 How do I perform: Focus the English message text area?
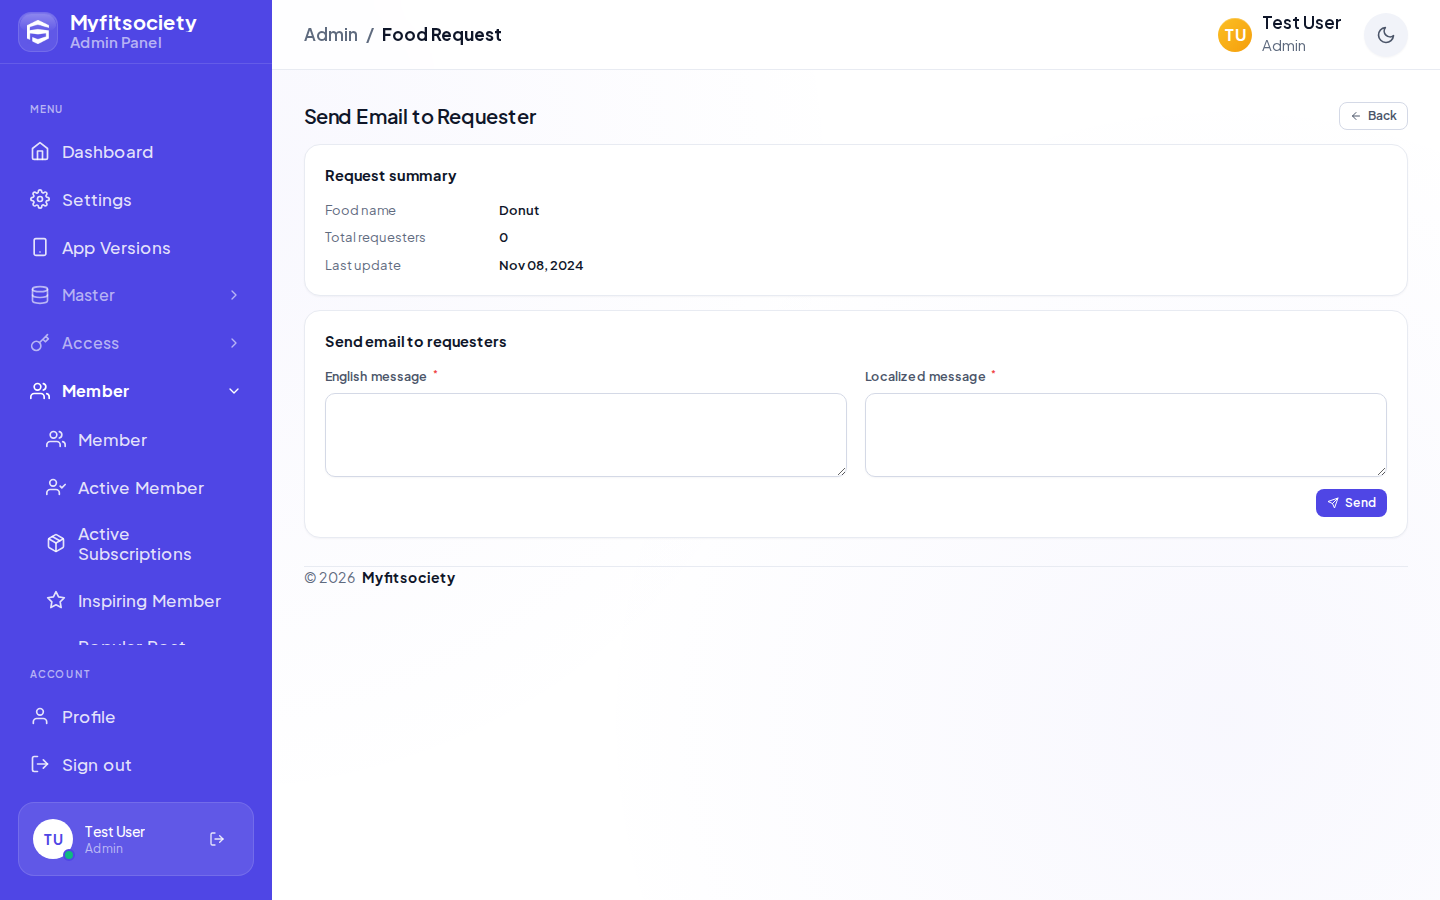(586, 435)
